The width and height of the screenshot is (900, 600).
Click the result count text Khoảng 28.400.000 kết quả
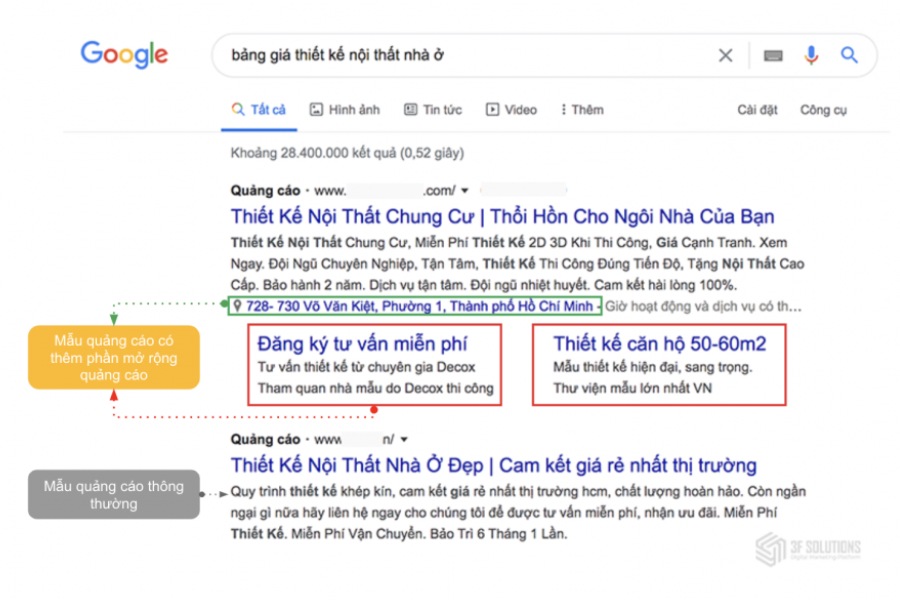(347, 153)
